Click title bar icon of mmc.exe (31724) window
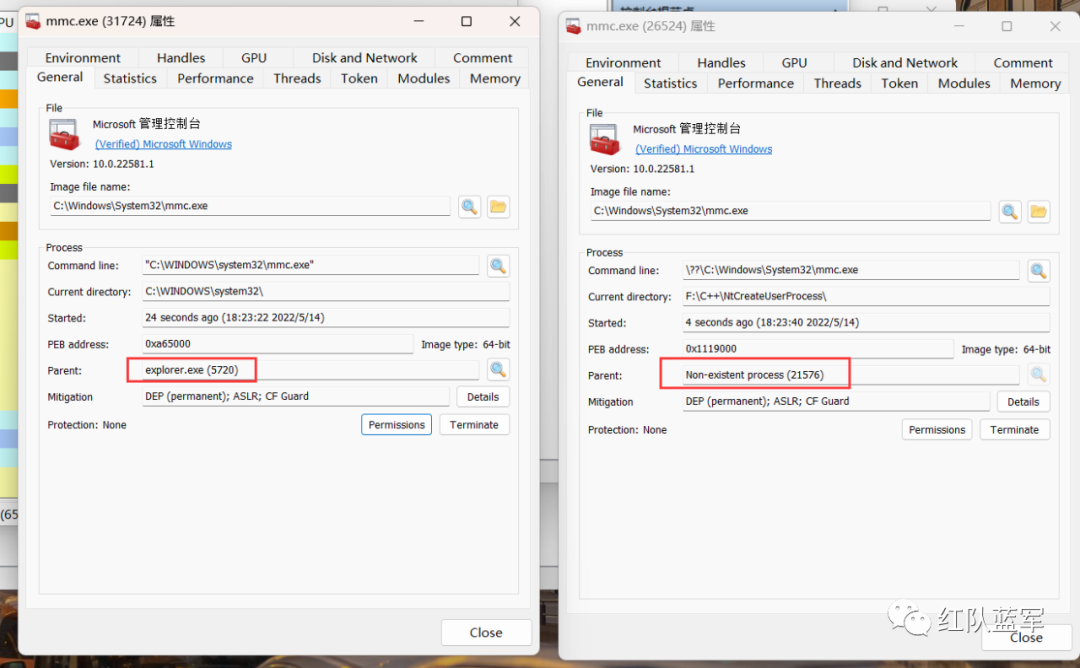The image size is (1080, 668). coord(33,21)
